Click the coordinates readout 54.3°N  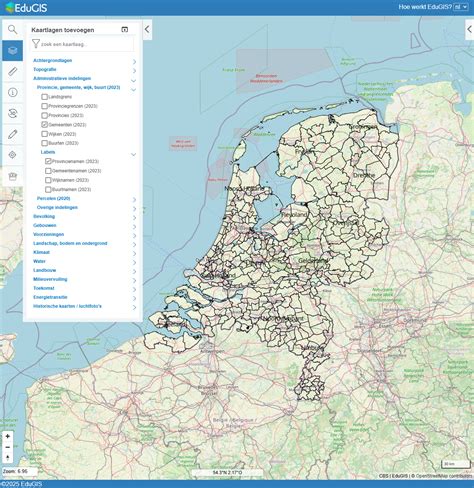coord(227,473)
